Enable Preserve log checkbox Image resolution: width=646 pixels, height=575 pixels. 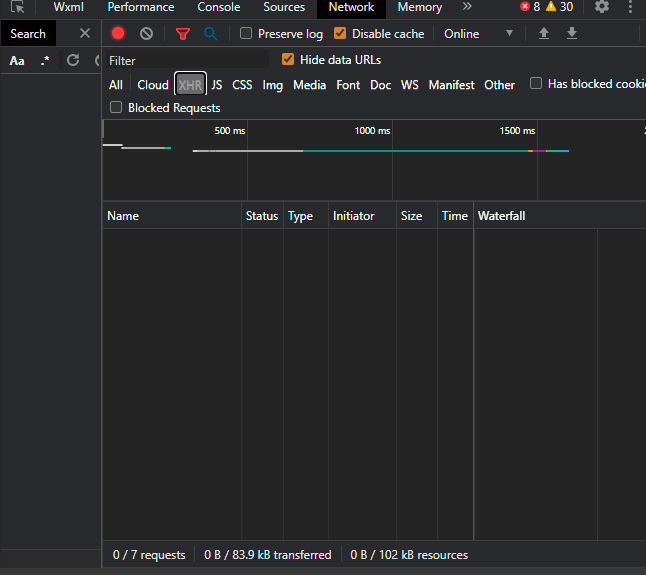click(246, 33)
